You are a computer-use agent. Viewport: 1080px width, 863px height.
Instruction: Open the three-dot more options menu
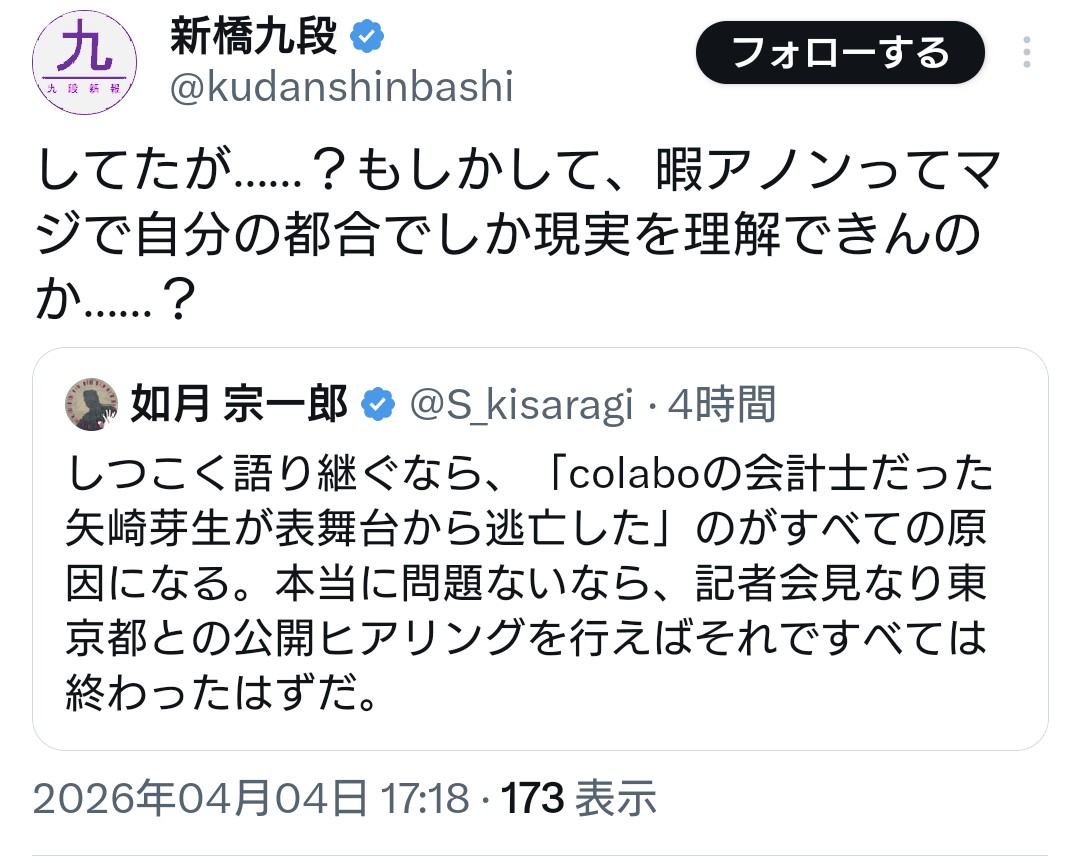pyautogui.click(x=1027, y=52)
